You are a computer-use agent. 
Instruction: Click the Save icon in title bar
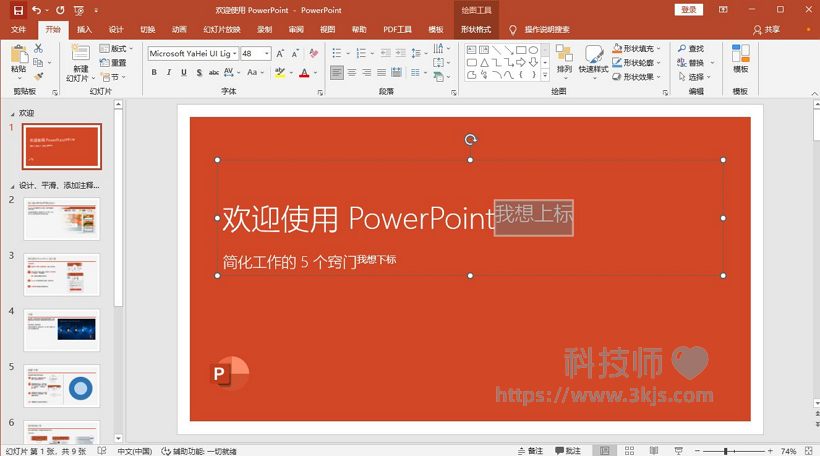pos(18,10)
